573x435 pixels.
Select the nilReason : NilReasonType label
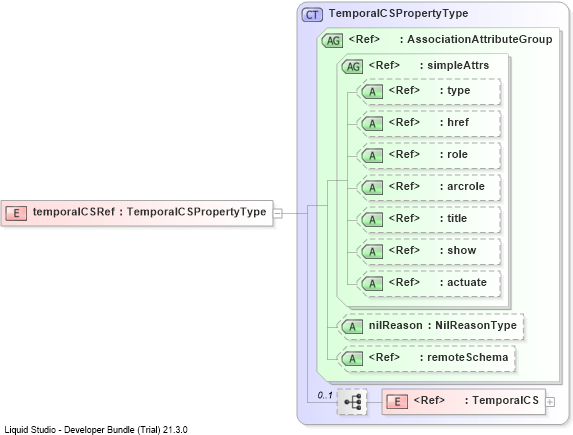pyautogui.click(x=443, y=325)
